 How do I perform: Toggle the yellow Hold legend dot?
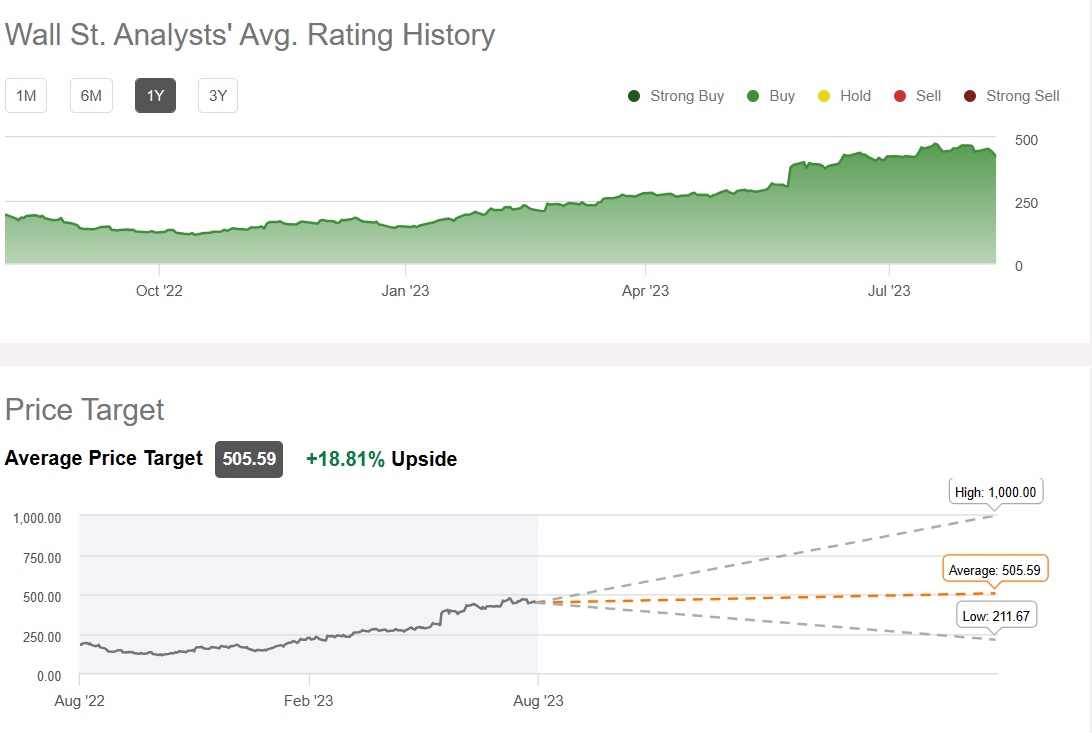(x=824, y=96)
